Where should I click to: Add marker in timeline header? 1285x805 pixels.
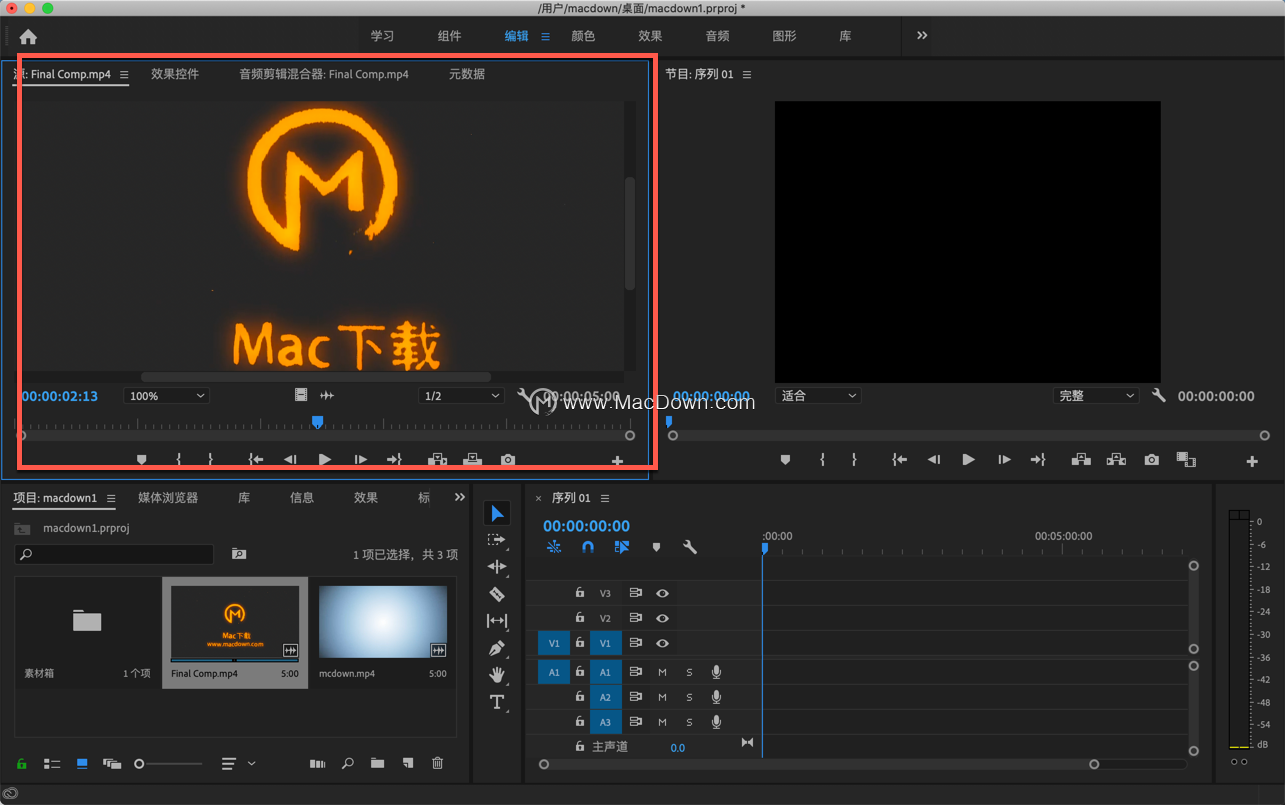click(x=656, y=547)
